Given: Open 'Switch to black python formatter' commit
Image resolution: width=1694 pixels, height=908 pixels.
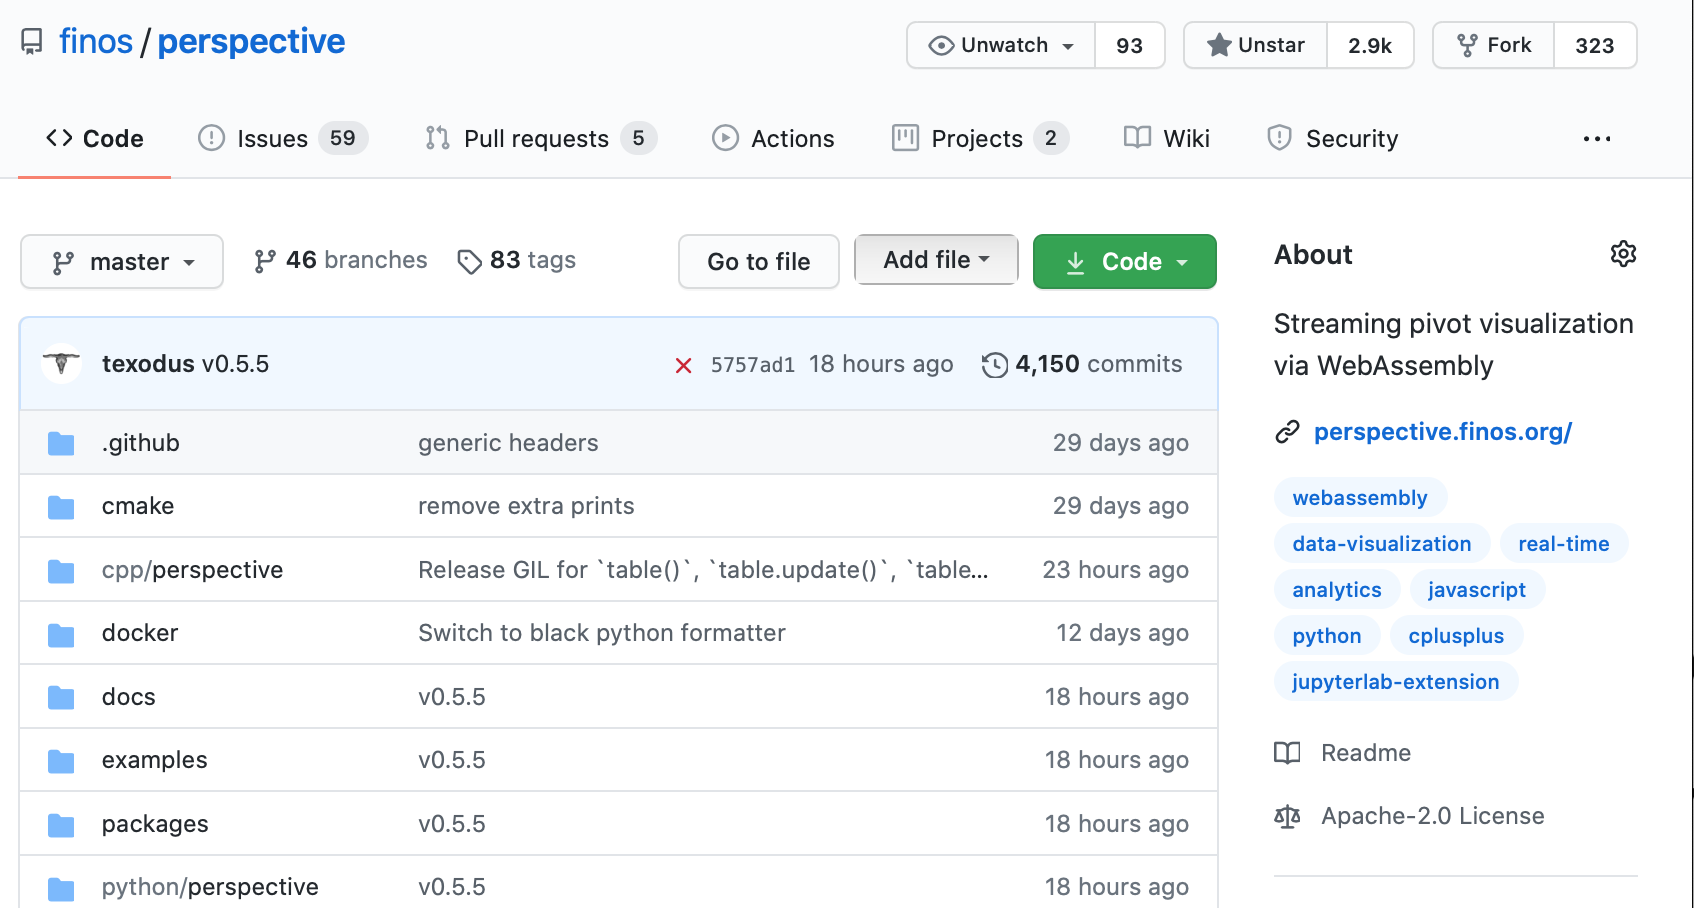Looking at the screenshot, I should click(602, 633).
